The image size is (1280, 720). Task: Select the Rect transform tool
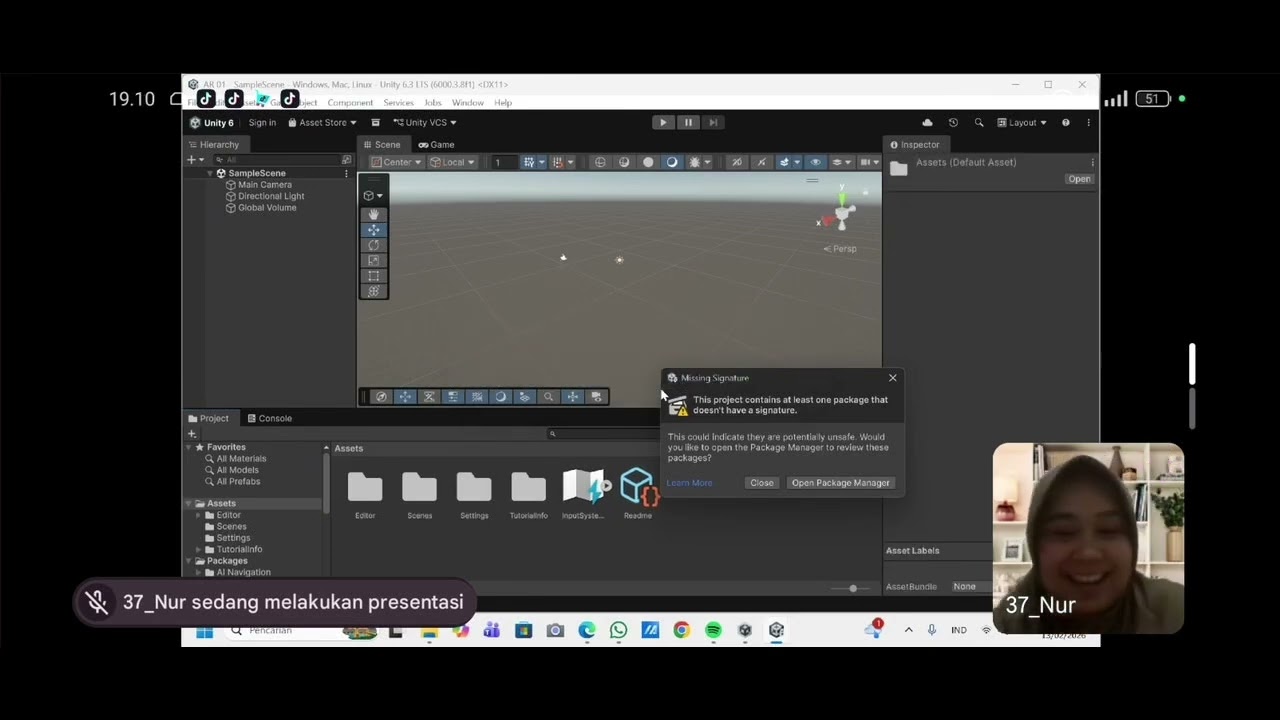373,276
